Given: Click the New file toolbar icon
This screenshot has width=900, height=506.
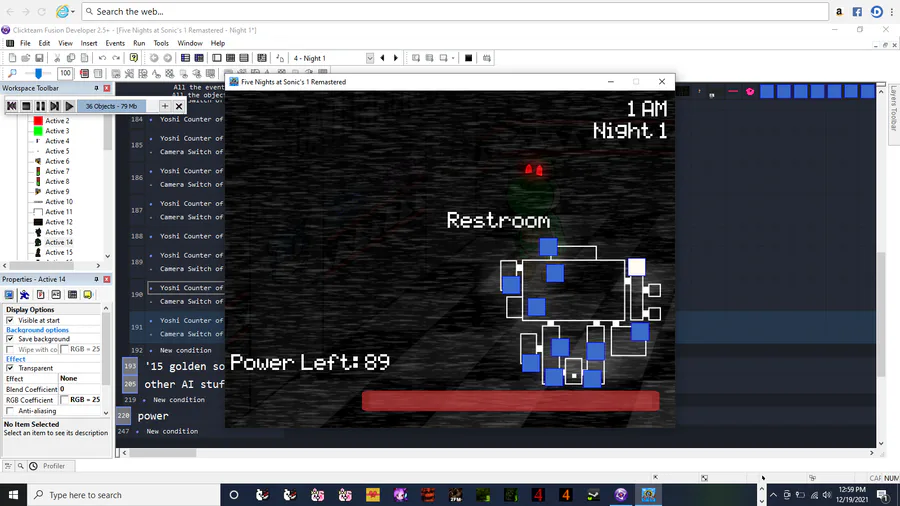Looking at the screenshot, I should coord(12,58).
